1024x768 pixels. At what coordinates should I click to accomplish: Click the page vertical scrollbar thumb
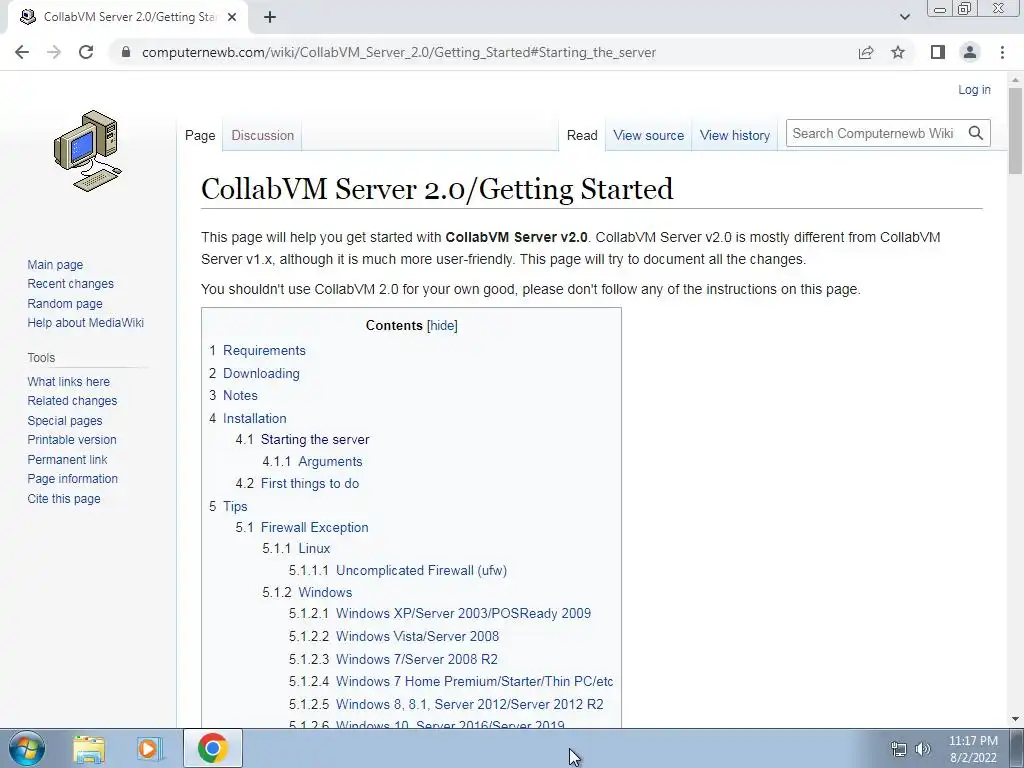(1015, 131)
